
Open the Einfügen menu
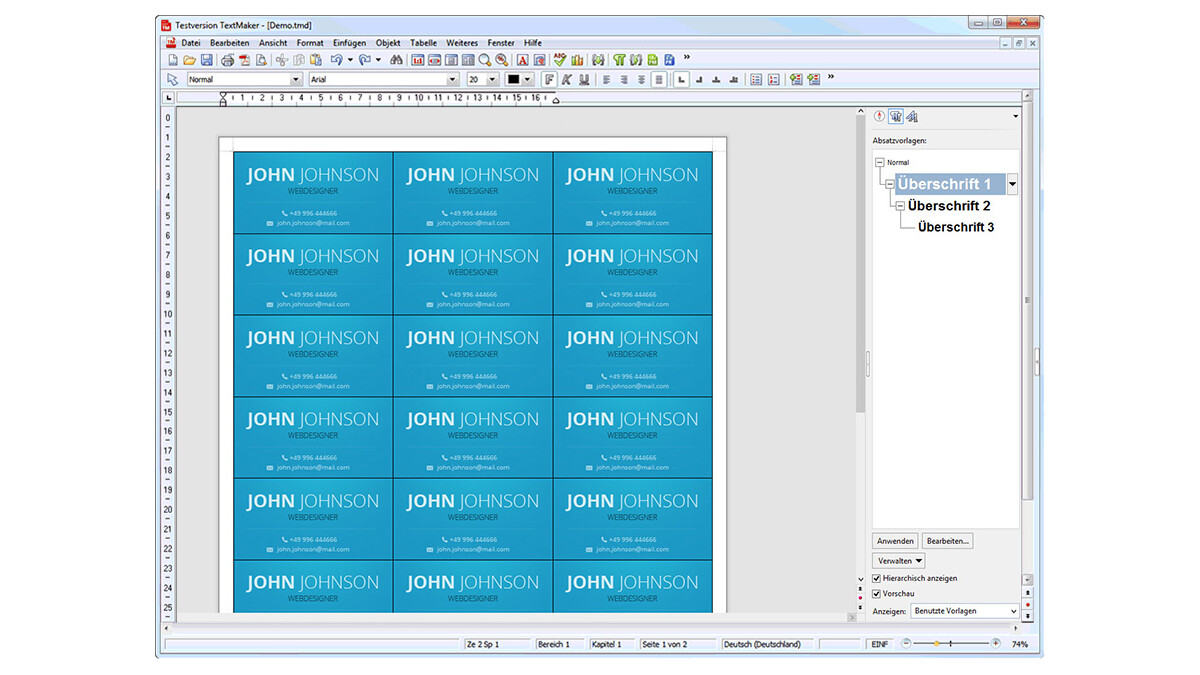click(x=349, y=43)
